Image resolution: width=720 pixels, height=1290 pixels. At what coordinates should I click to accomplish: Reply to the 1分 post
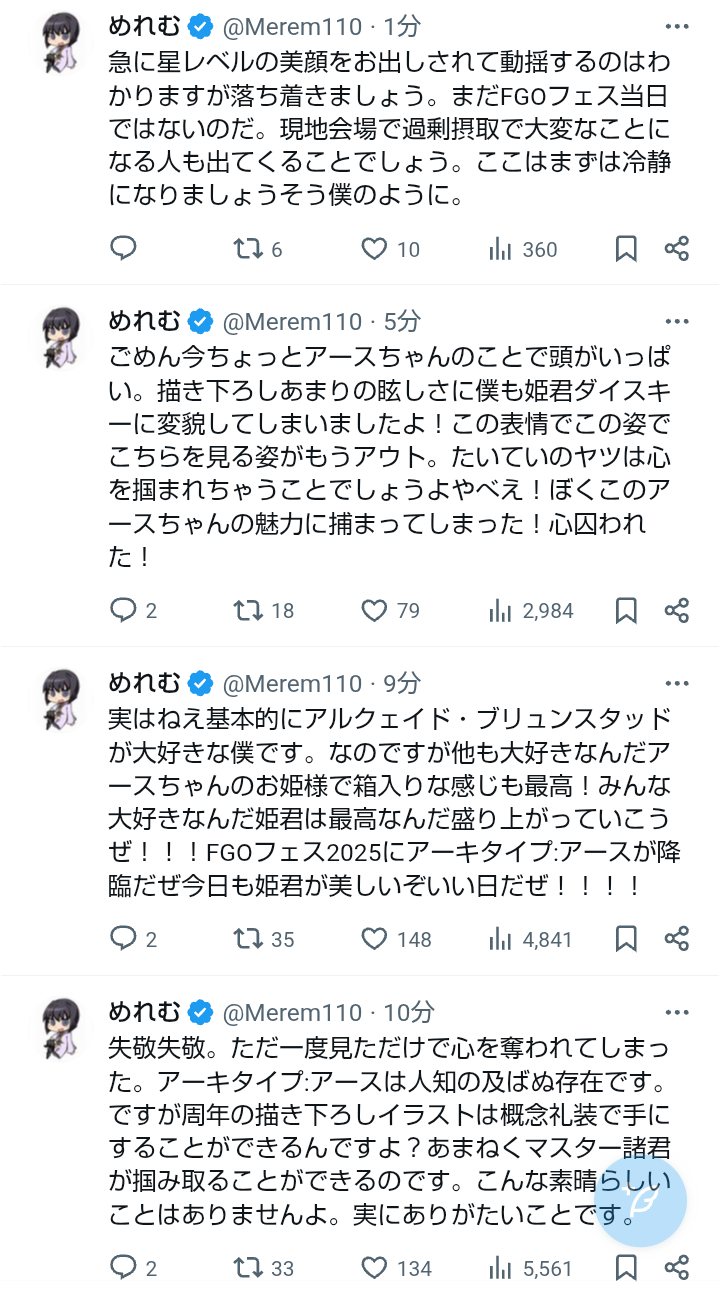pyautogui.click(x=123, y=248)
